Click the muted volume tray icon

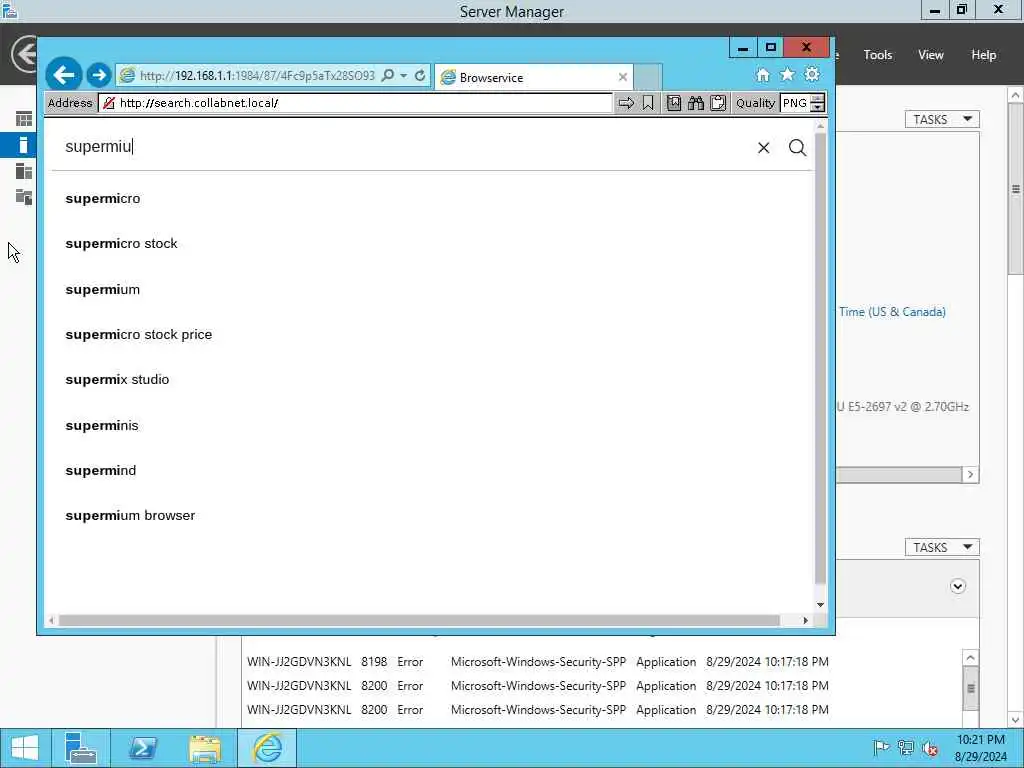pos(930,748)
